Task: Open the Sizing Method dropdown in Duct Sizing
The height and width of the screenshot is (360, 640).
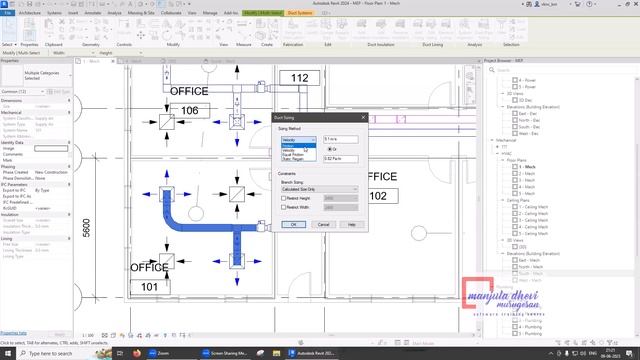Action: coord(298,140)
